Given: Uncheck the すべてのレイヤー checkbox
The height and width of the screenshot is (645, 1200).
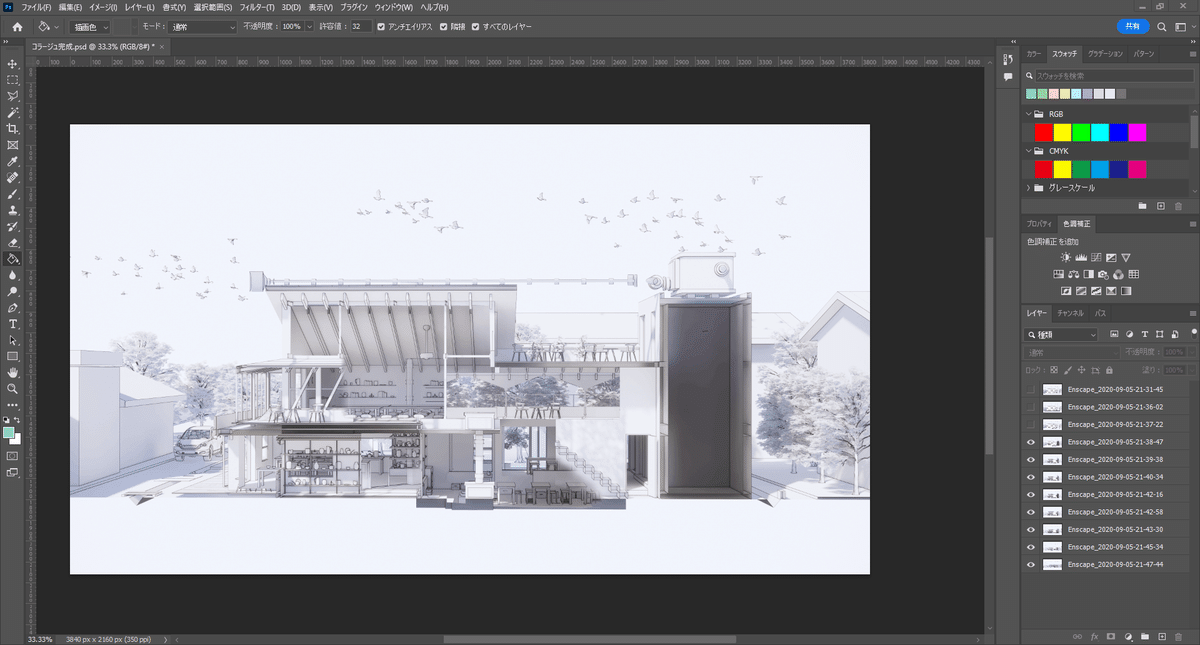Looking at the screenshot, I should pos(475,26).
